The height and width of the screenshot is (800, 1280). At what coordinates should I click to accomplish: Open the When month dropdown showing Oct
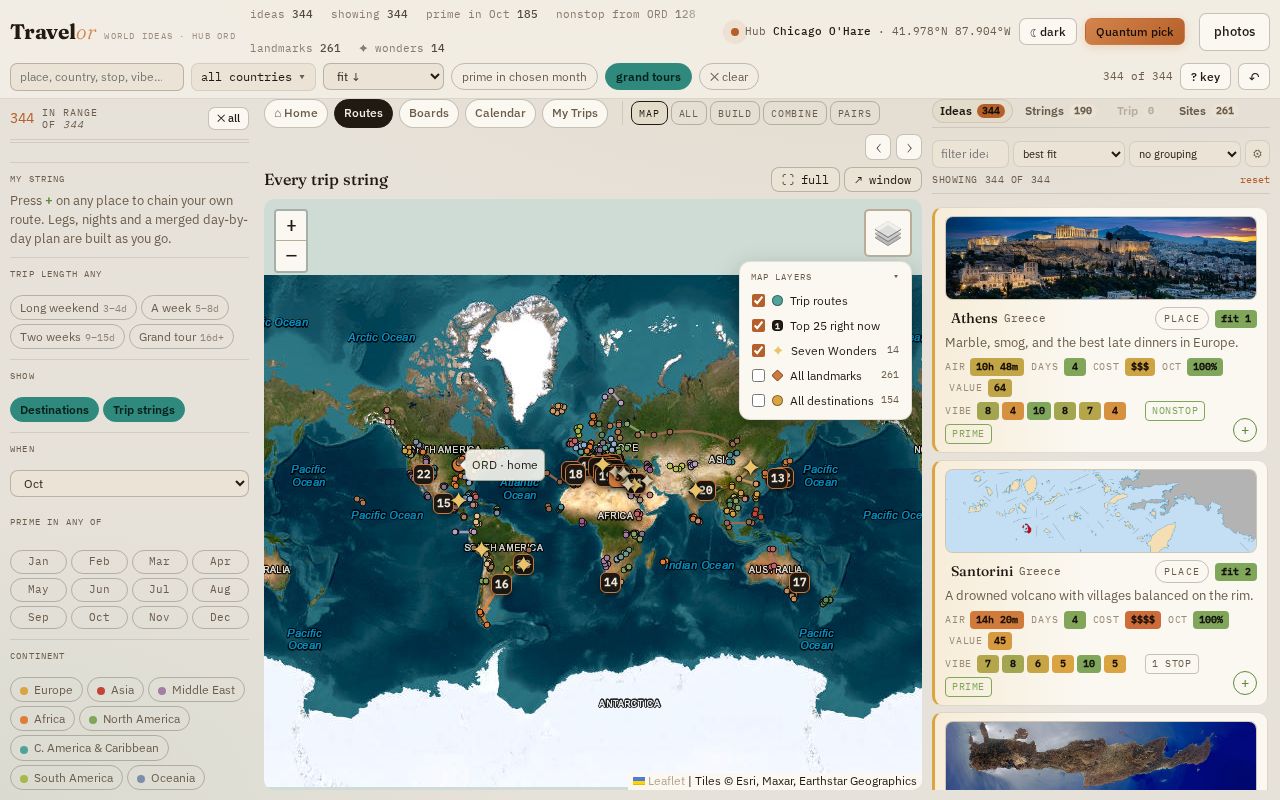pos(129,484)
